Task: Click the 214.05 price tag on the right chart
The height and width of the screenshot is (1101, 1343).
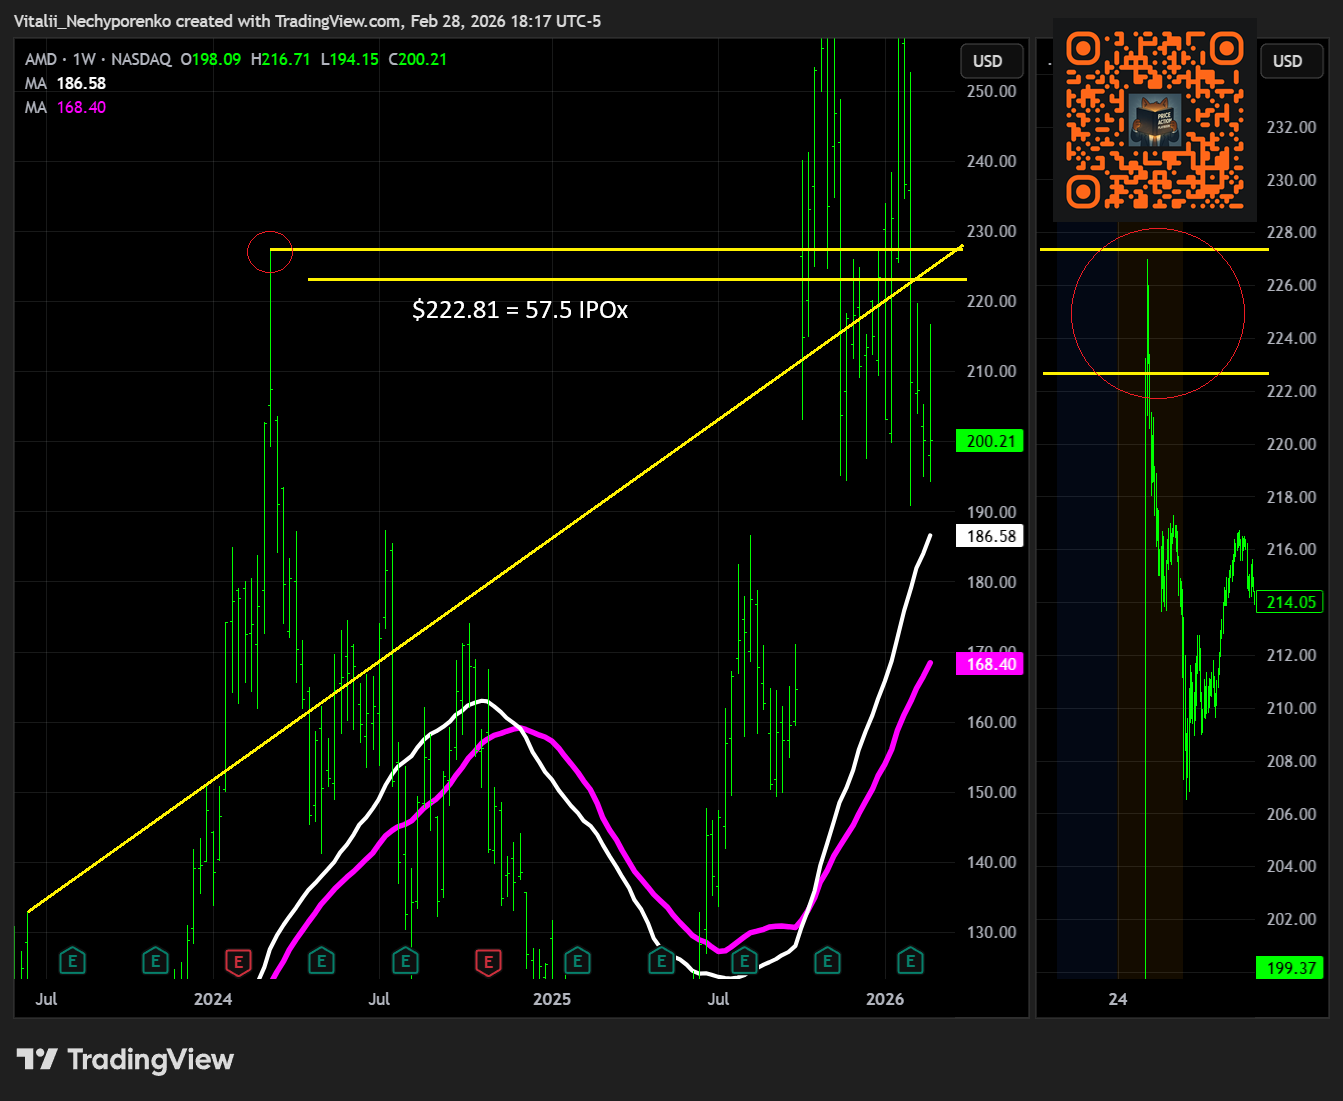Action: [1291, 602]
